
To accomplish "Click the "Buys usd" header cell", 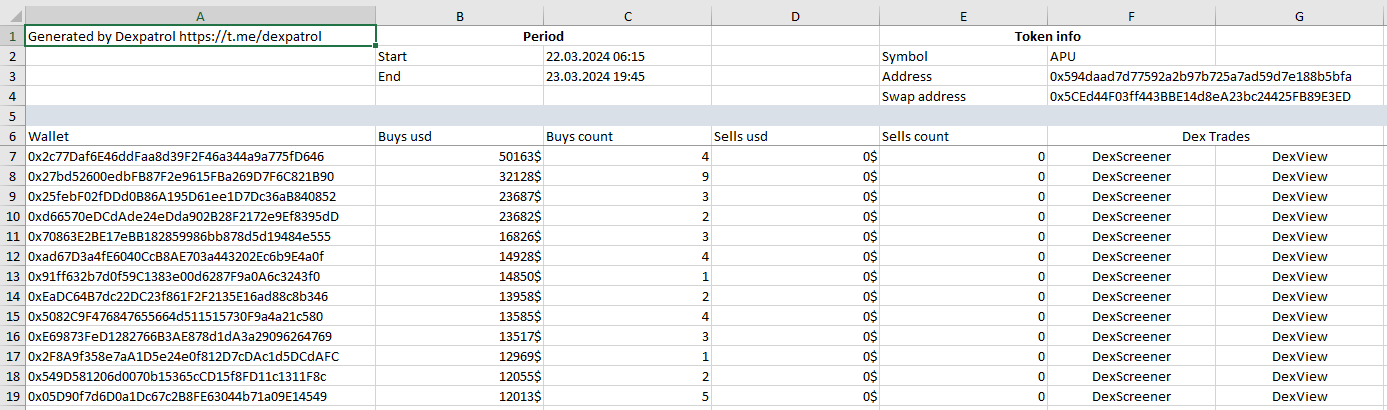I will pyautogui.click(x=459, y=137).
